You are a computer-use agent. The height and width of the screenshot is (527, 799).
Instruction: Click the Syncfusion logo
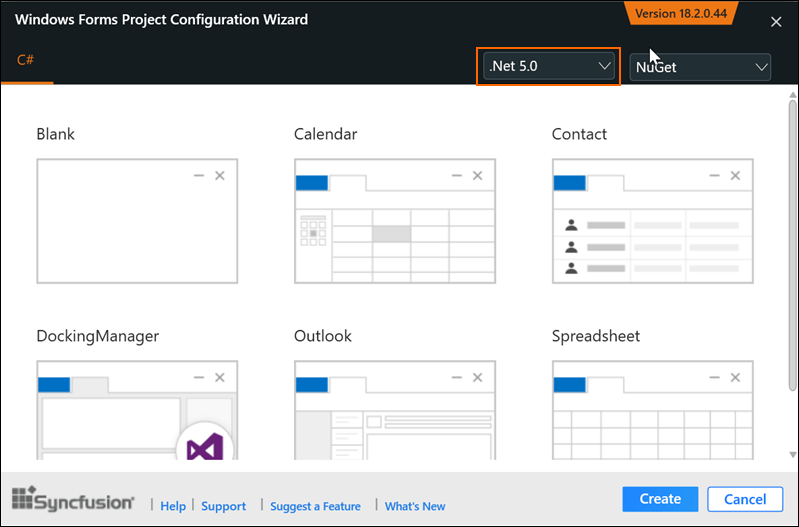tap(73, 500)
